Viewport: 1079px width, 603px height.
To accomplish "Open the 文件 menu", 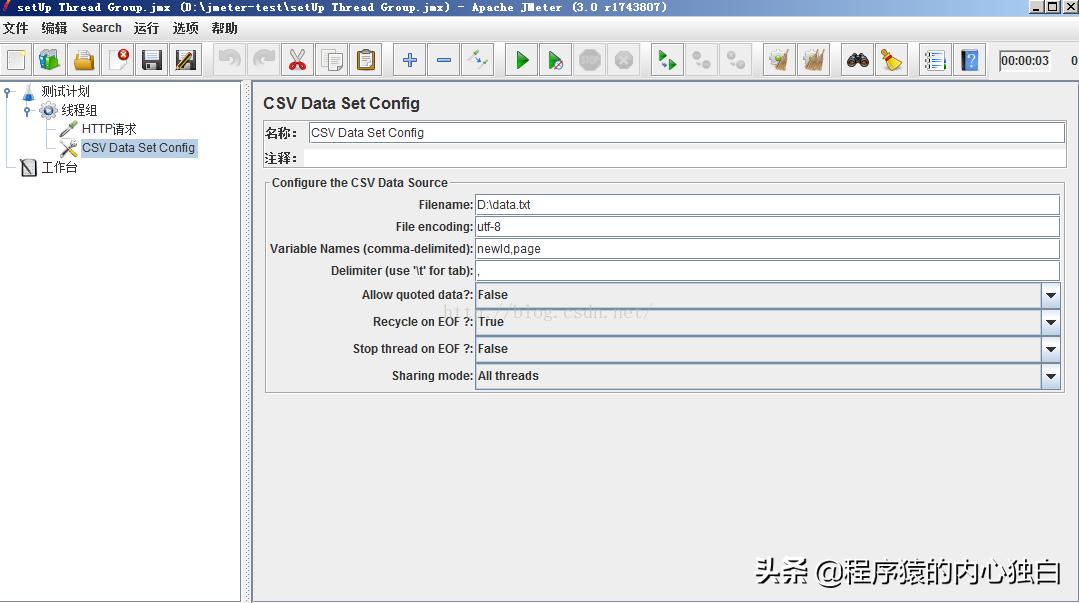I will (x=16, y=28).
